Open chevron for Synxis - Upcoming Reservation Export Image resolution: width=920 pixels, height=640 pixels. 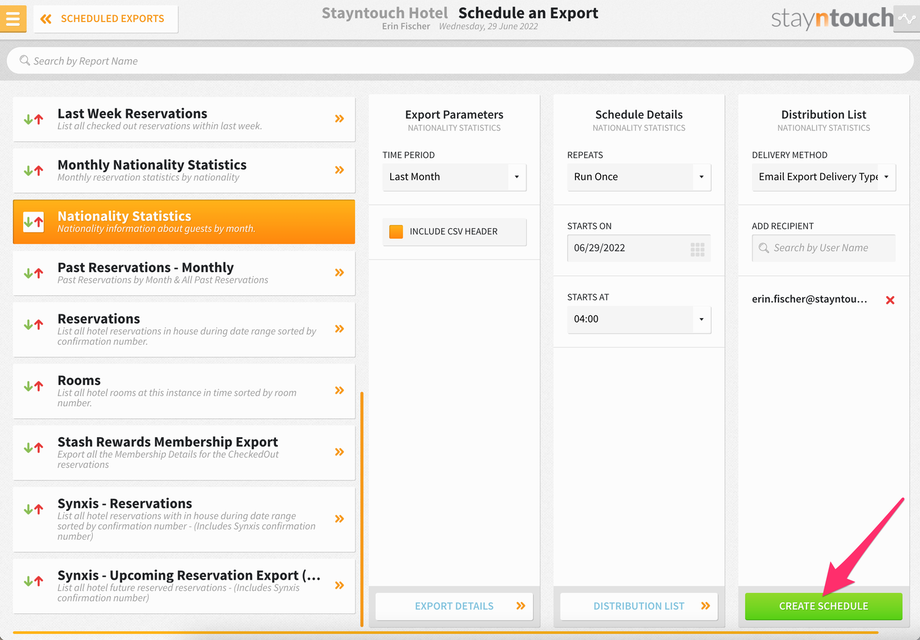pos(339,585)
